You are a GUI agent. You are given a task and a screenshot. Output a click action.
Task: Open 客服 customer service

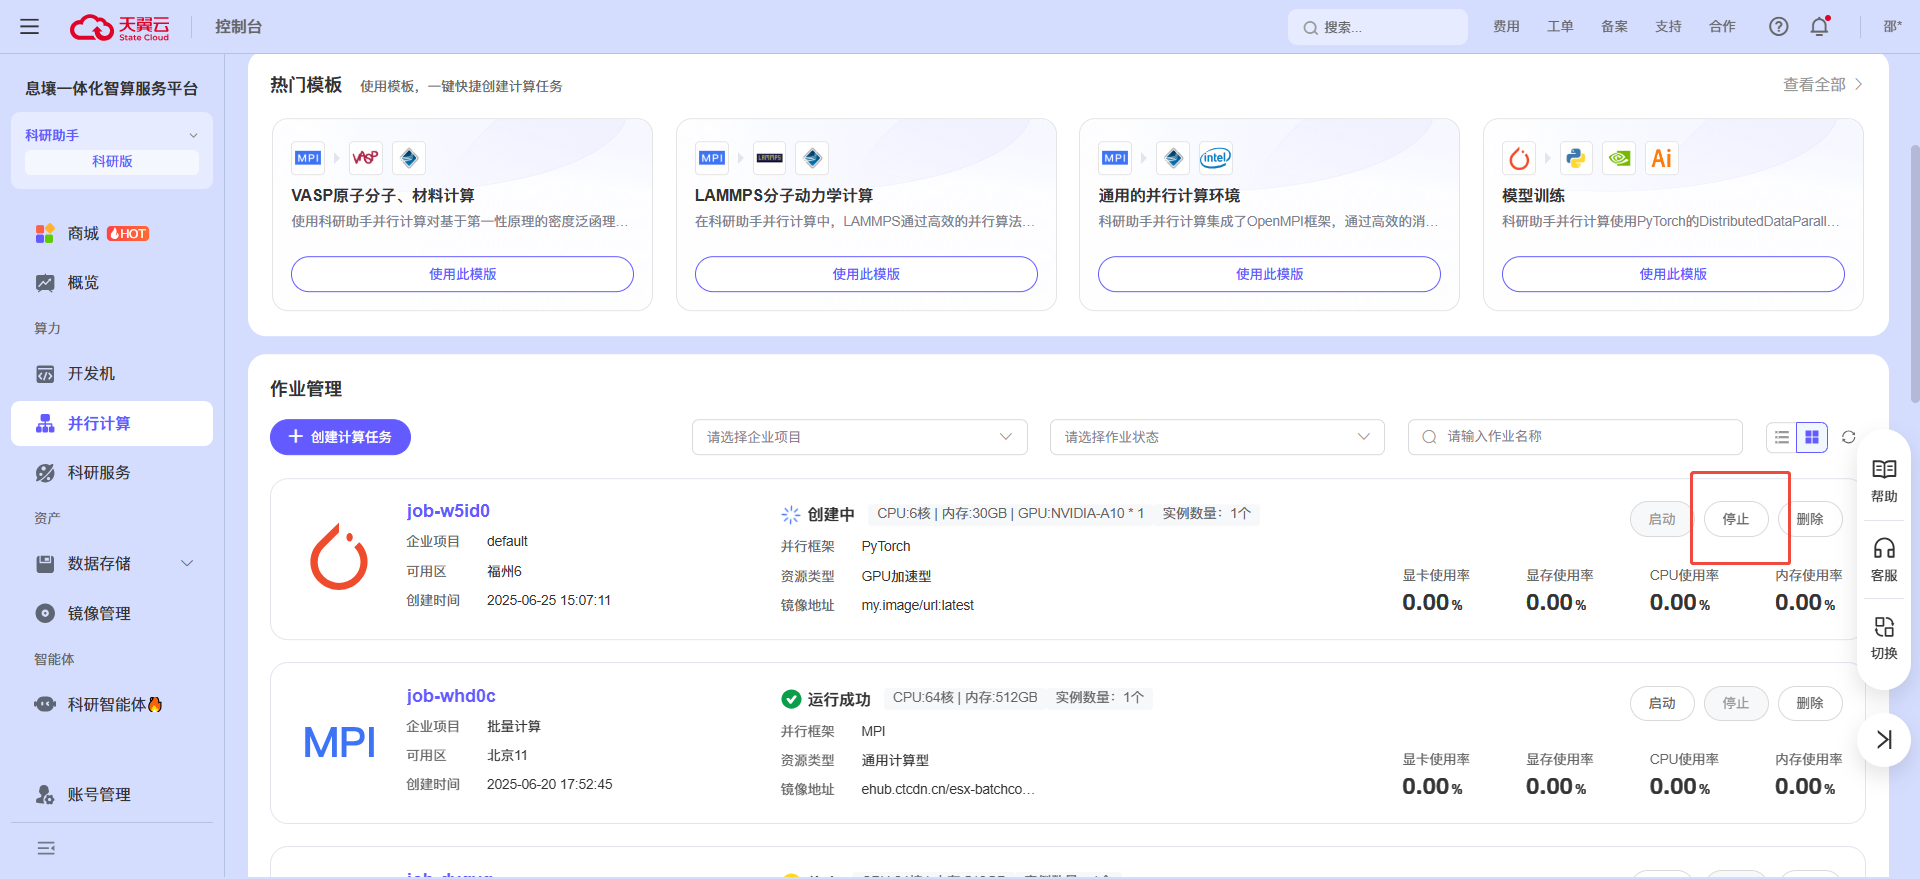point(1884,559)
